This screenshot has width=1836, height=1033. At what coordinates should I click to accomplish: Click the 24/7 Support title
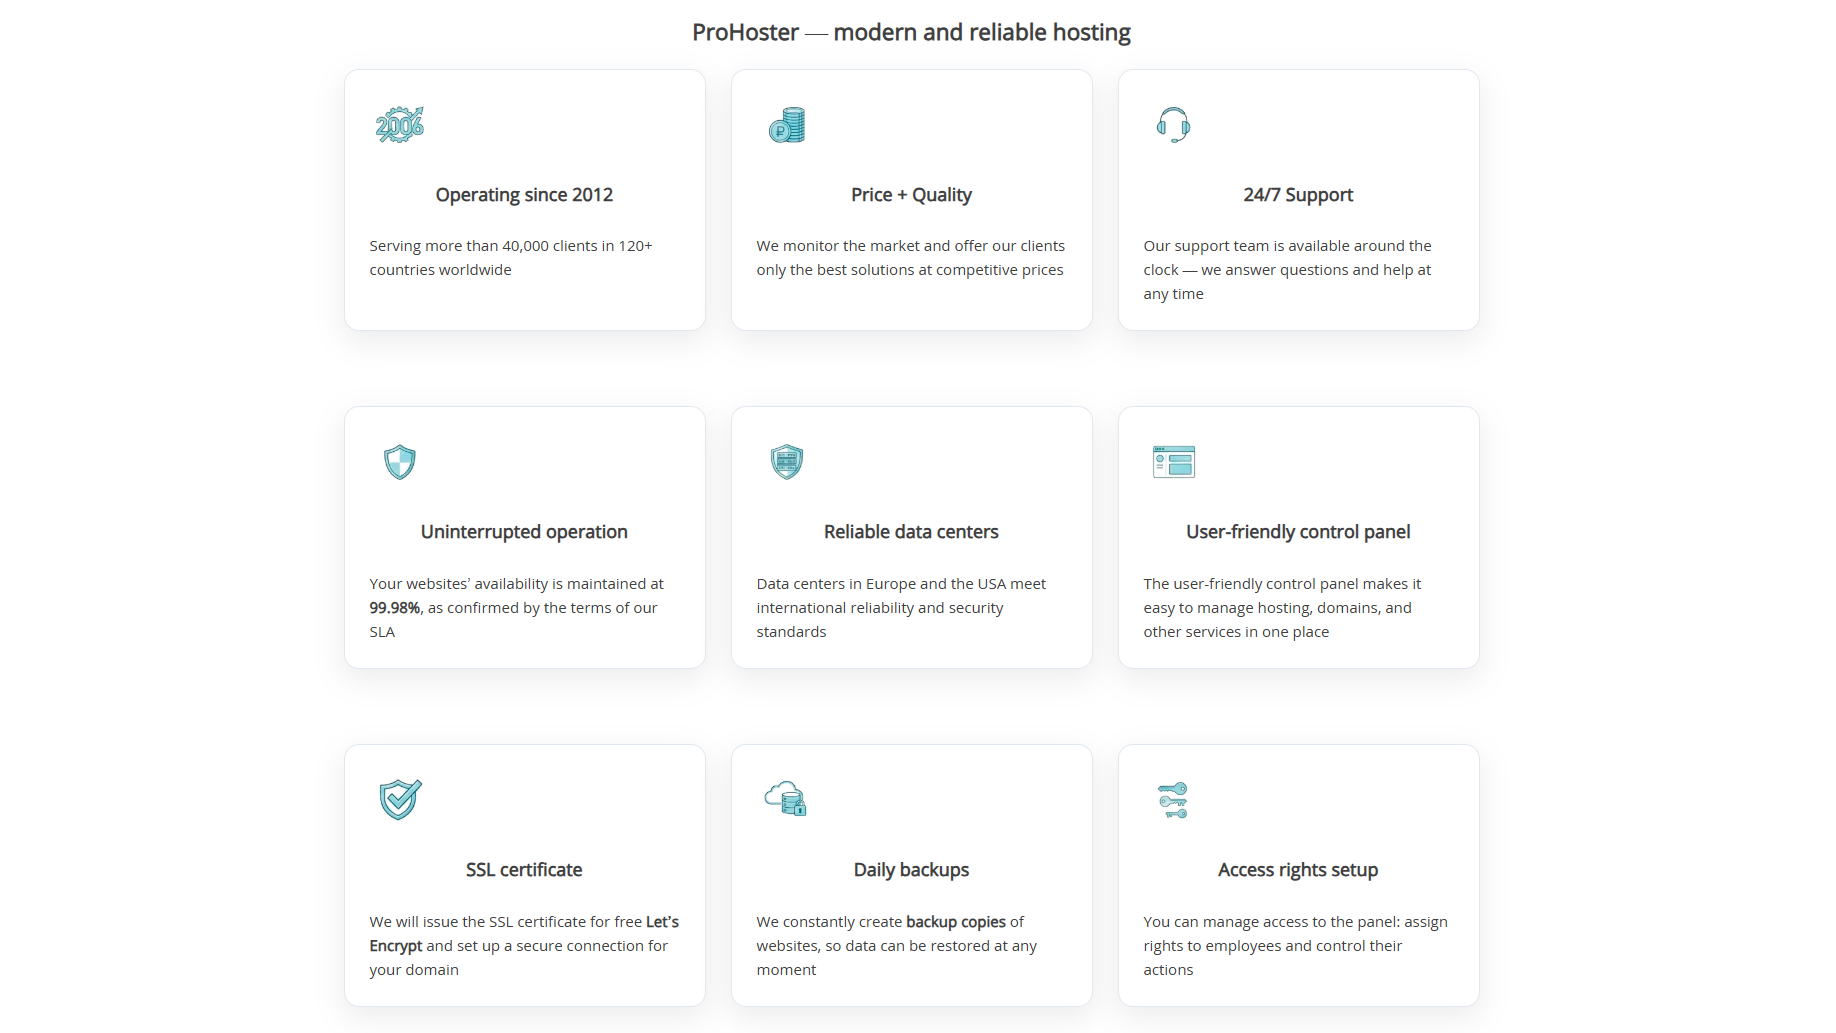(1298, 195)
